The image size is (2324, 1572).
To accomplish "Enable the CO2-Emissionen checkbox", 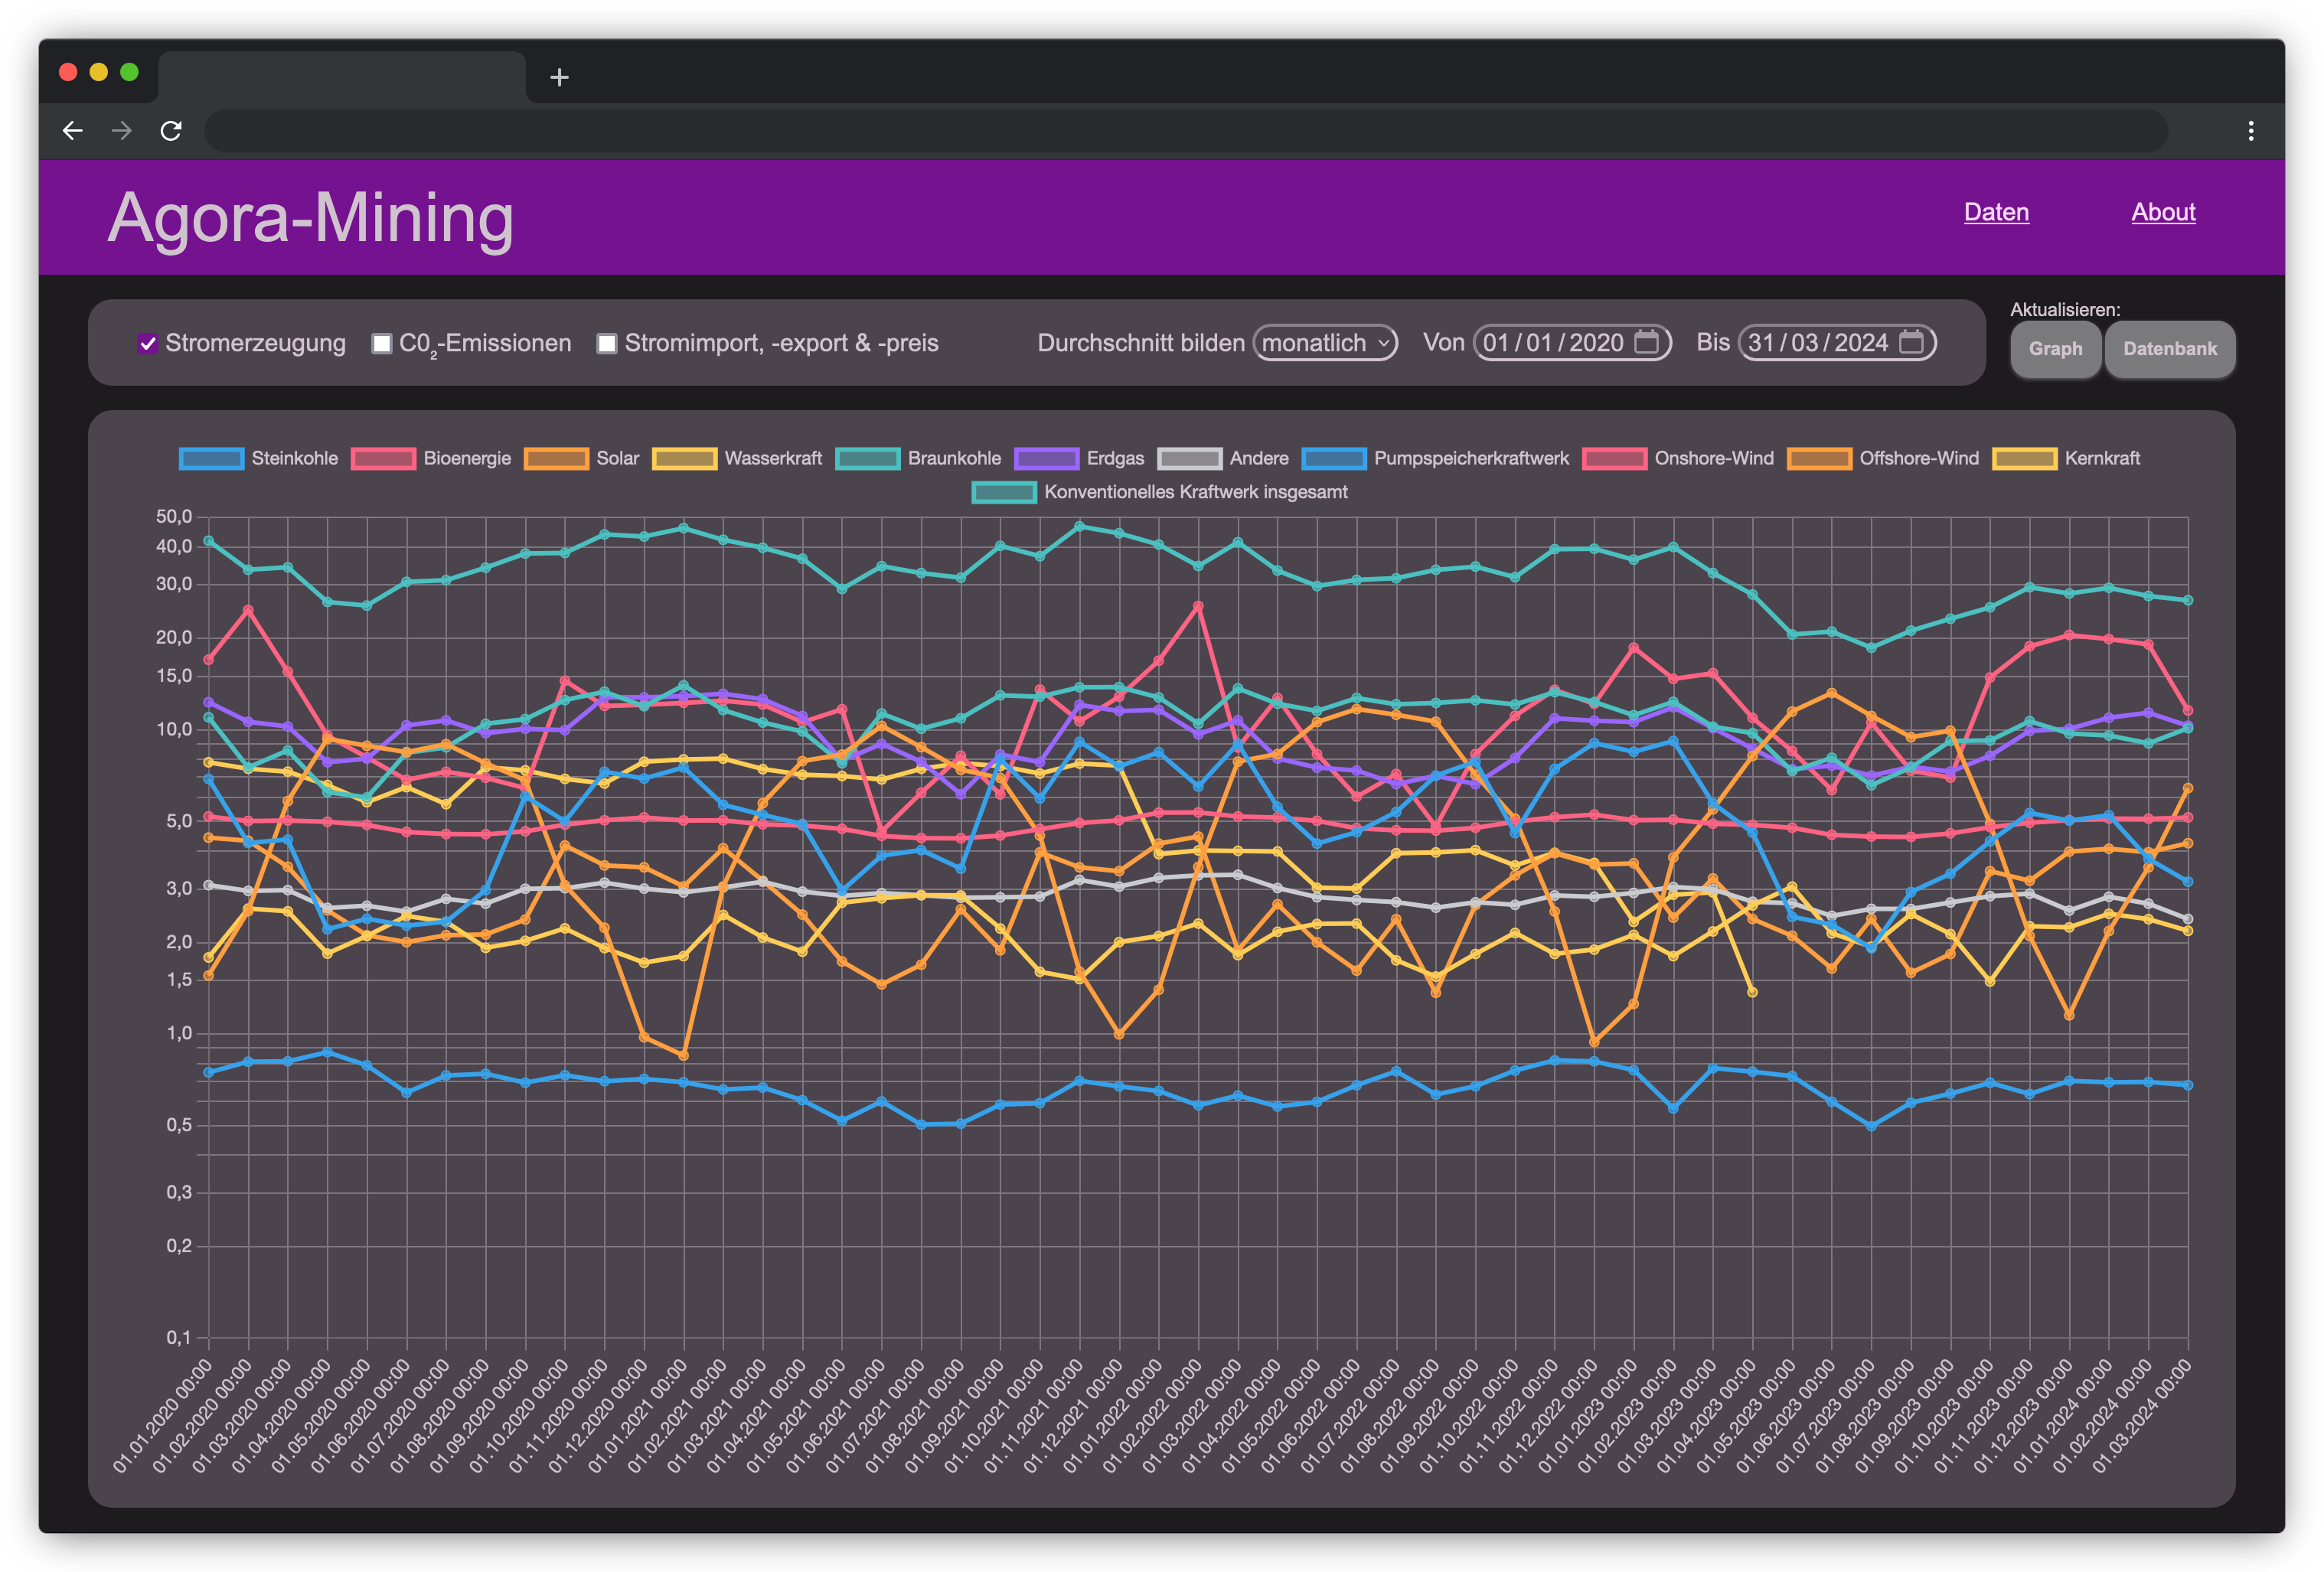I will pyautogui.click(x=382, y=344).
